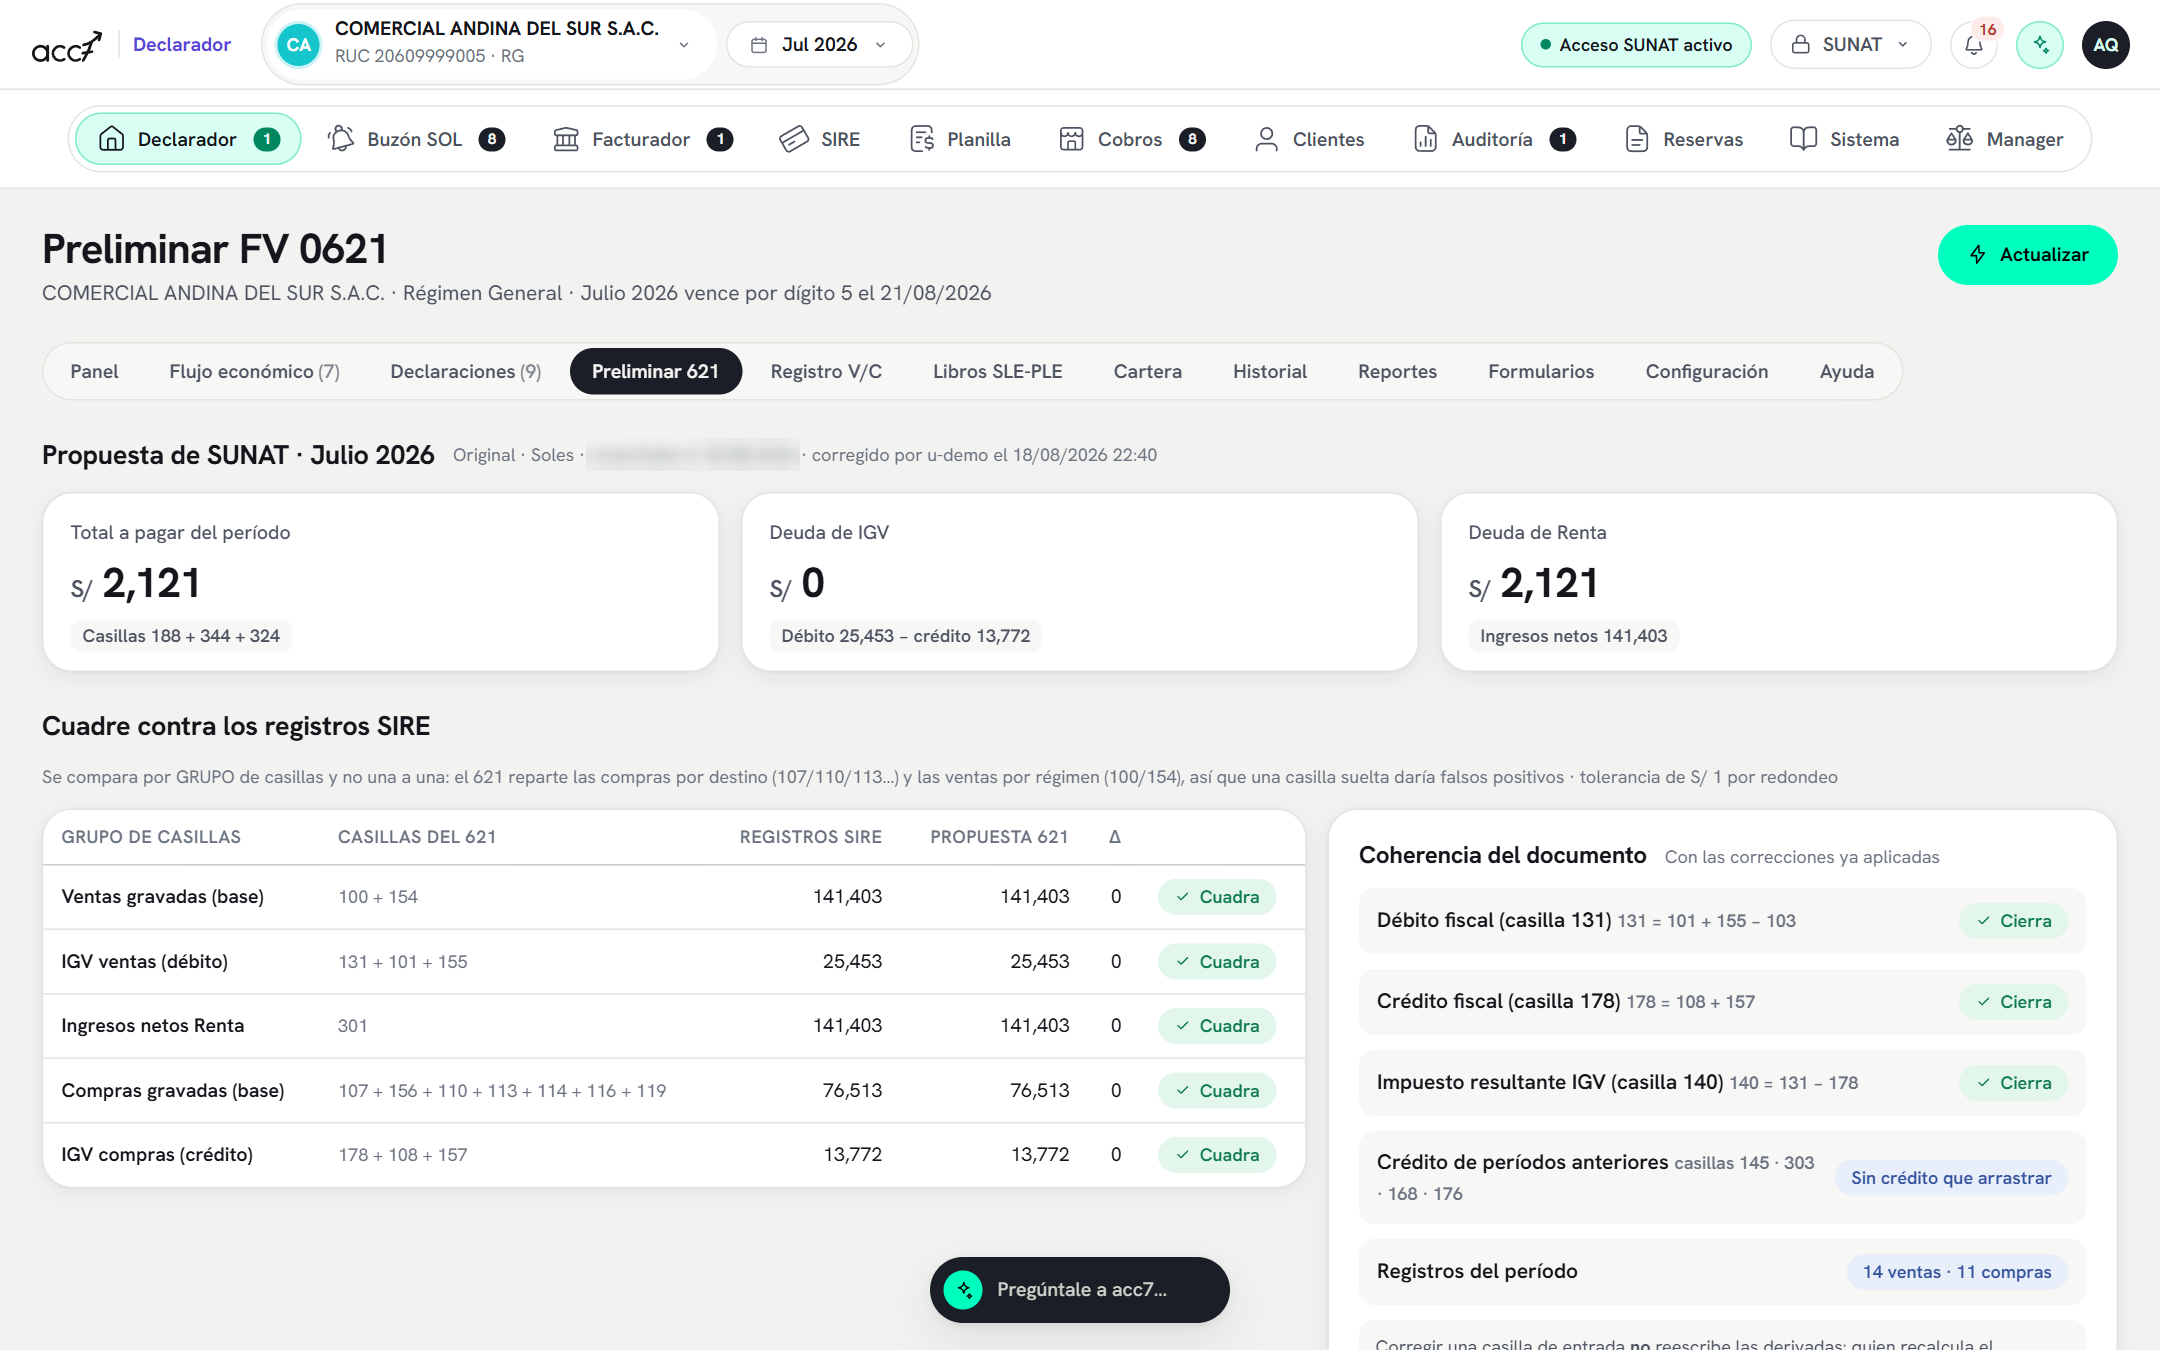The image size is (2160, 1350).
Task: Open the Facturador building icon
Action: tap(566, 139)
